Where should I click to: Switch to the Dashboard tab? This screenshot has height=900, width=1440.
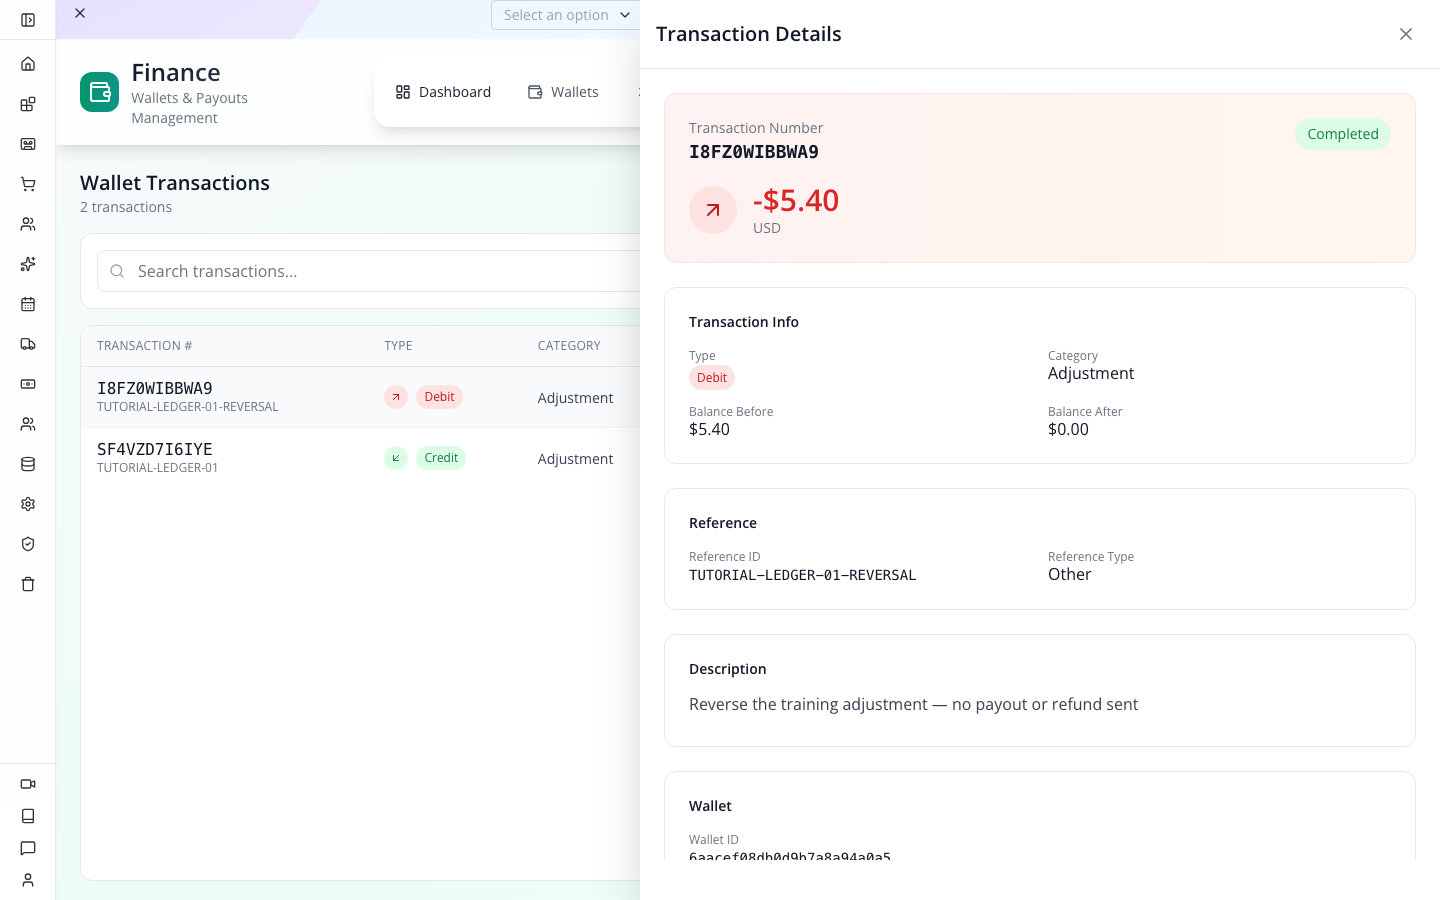coord(443,92)
